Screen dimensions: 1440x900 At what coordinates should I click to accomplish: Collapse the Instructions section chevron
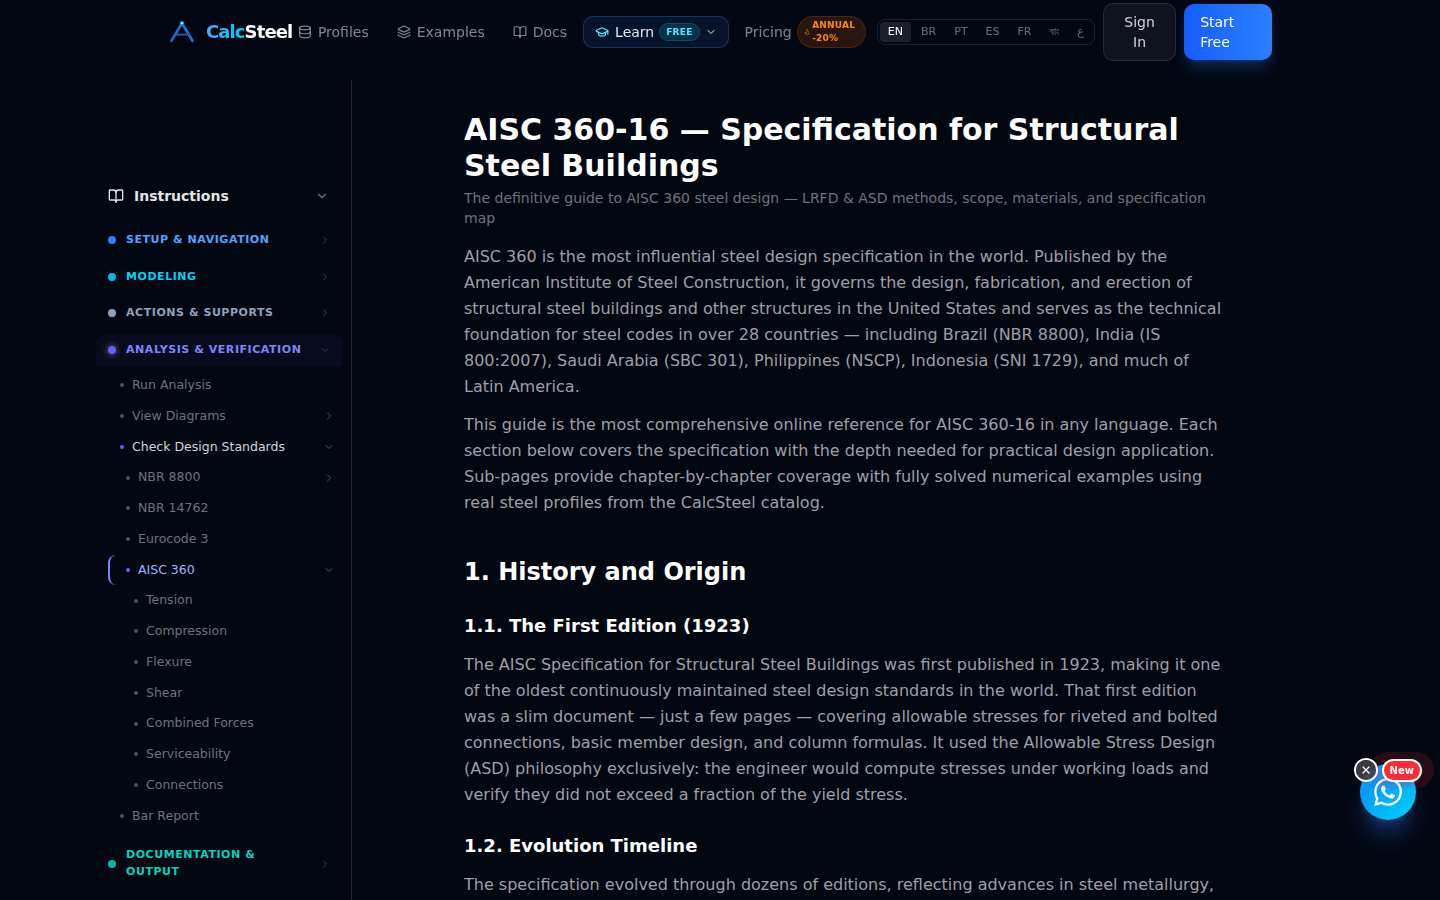point(322,196)
